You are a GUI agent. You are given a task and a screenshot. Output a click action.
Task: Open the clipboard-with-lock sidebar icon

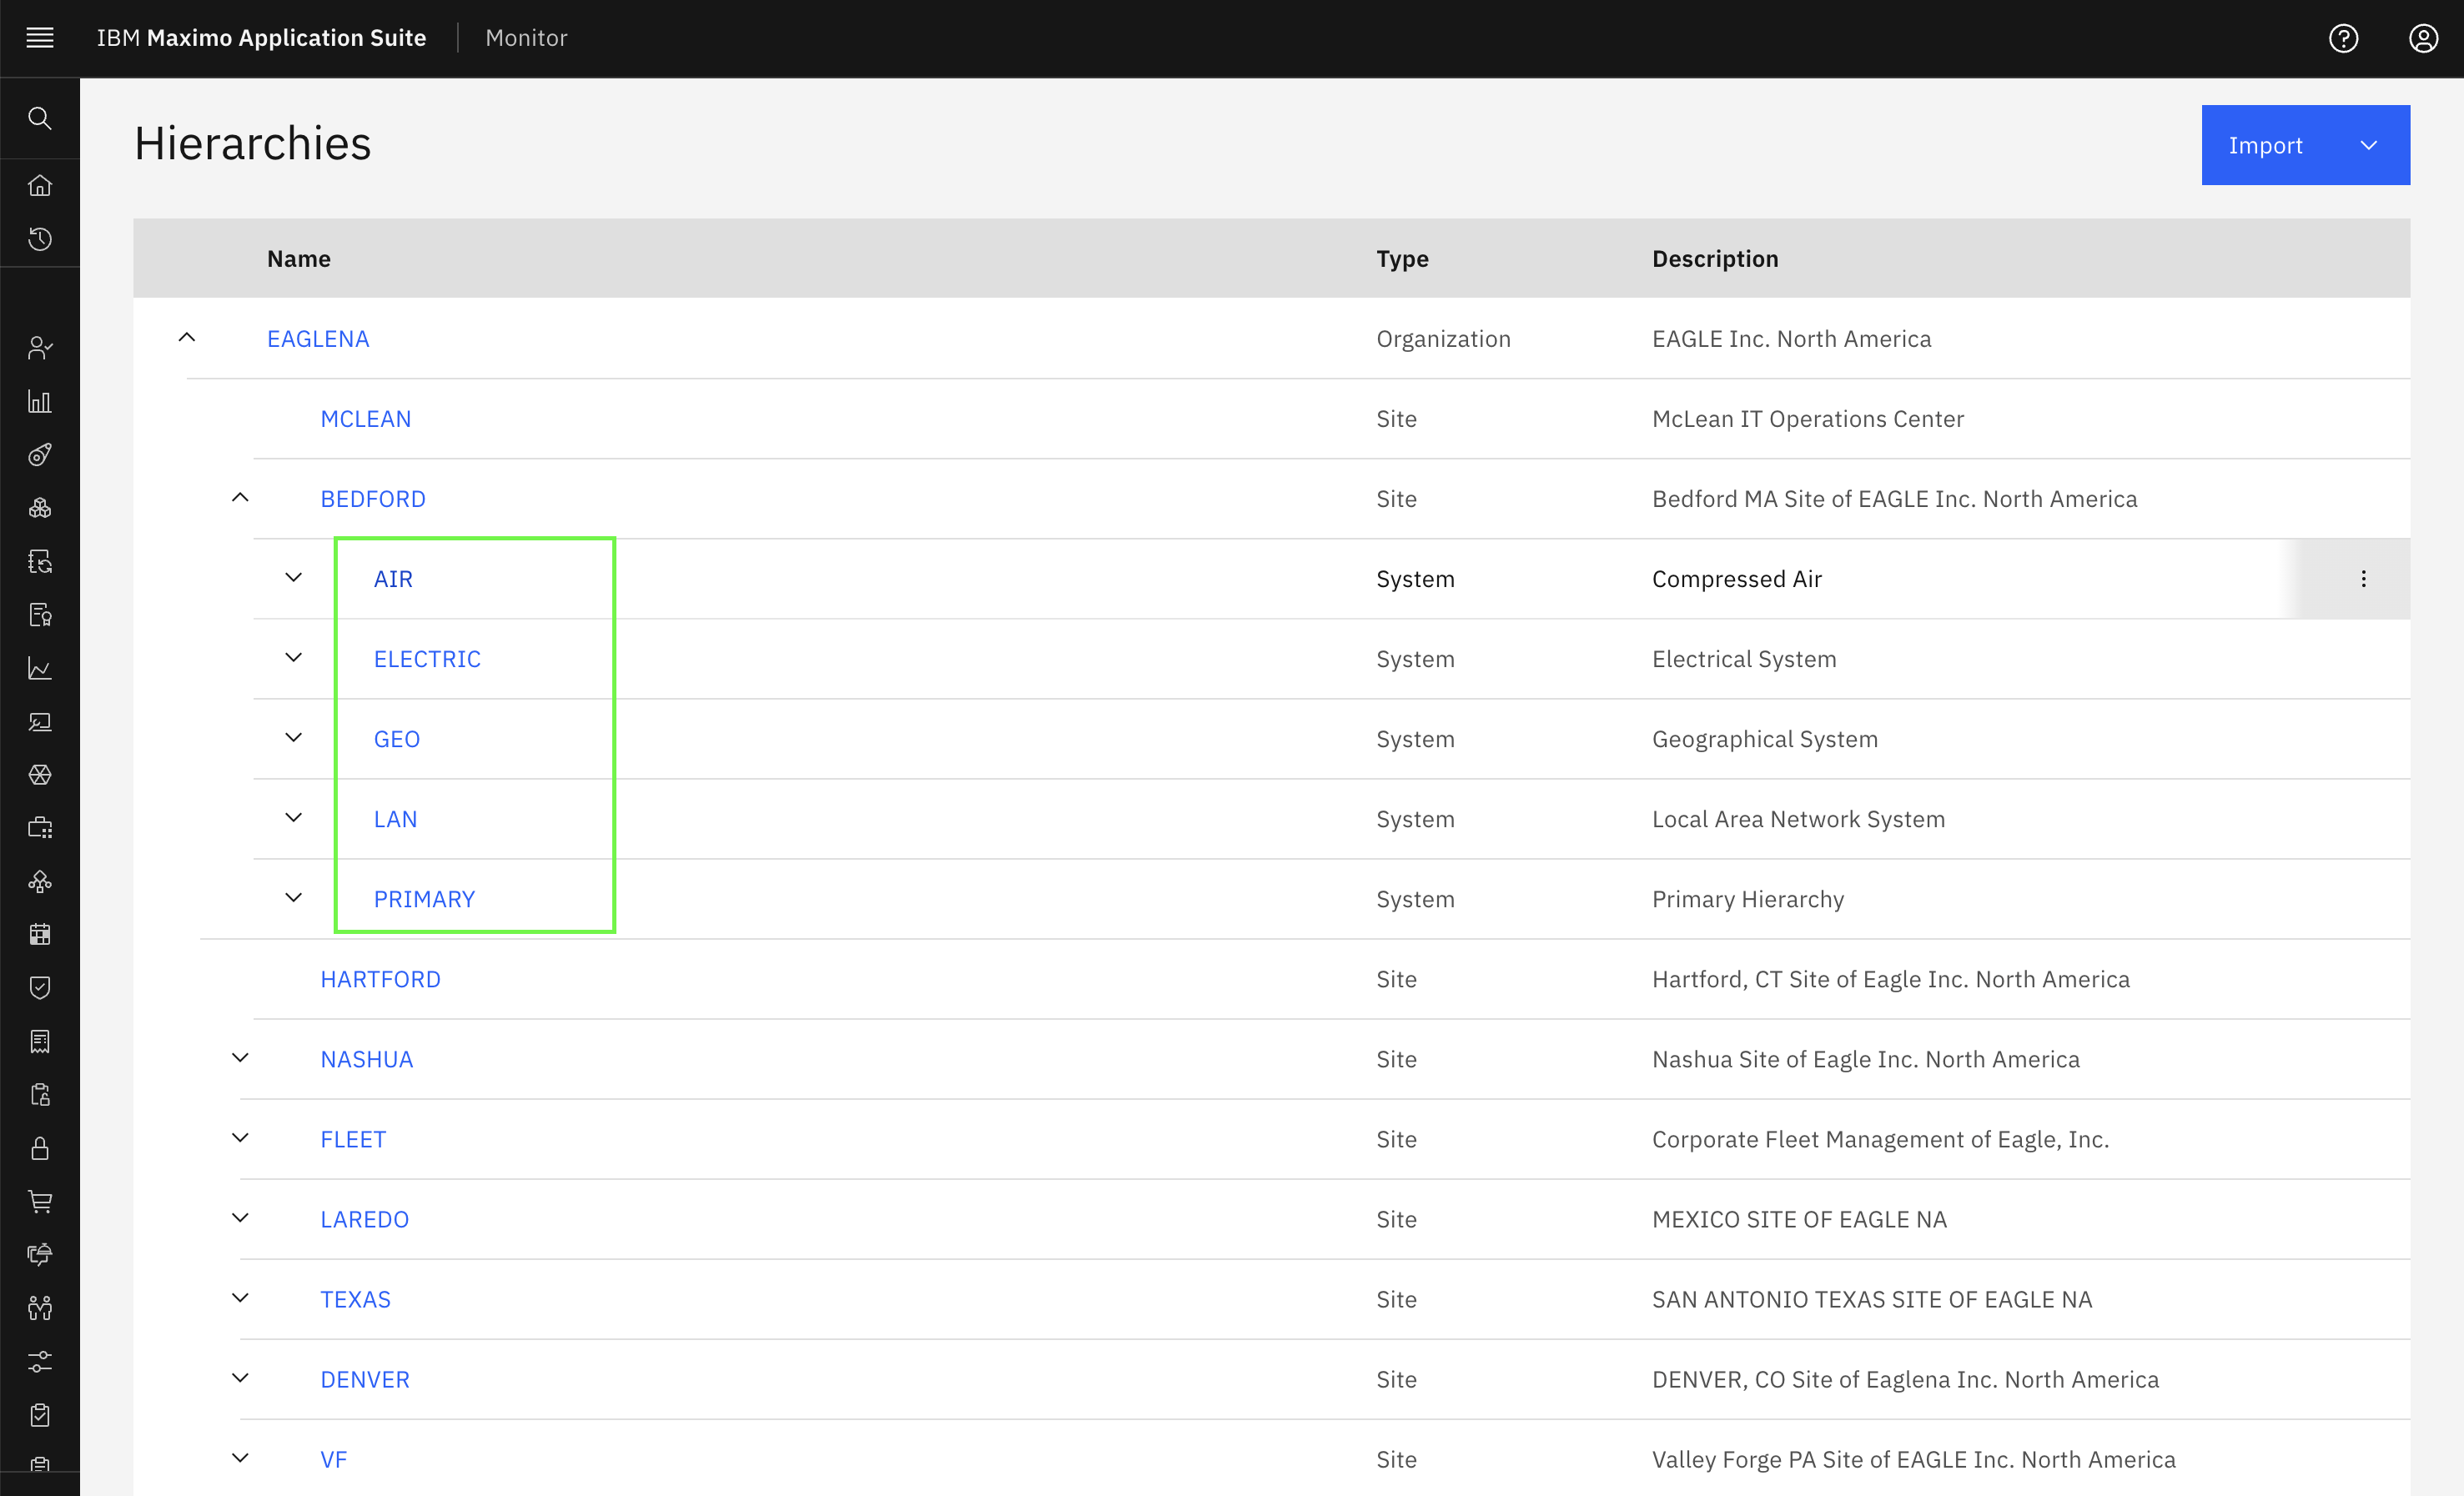[40, 1095]
